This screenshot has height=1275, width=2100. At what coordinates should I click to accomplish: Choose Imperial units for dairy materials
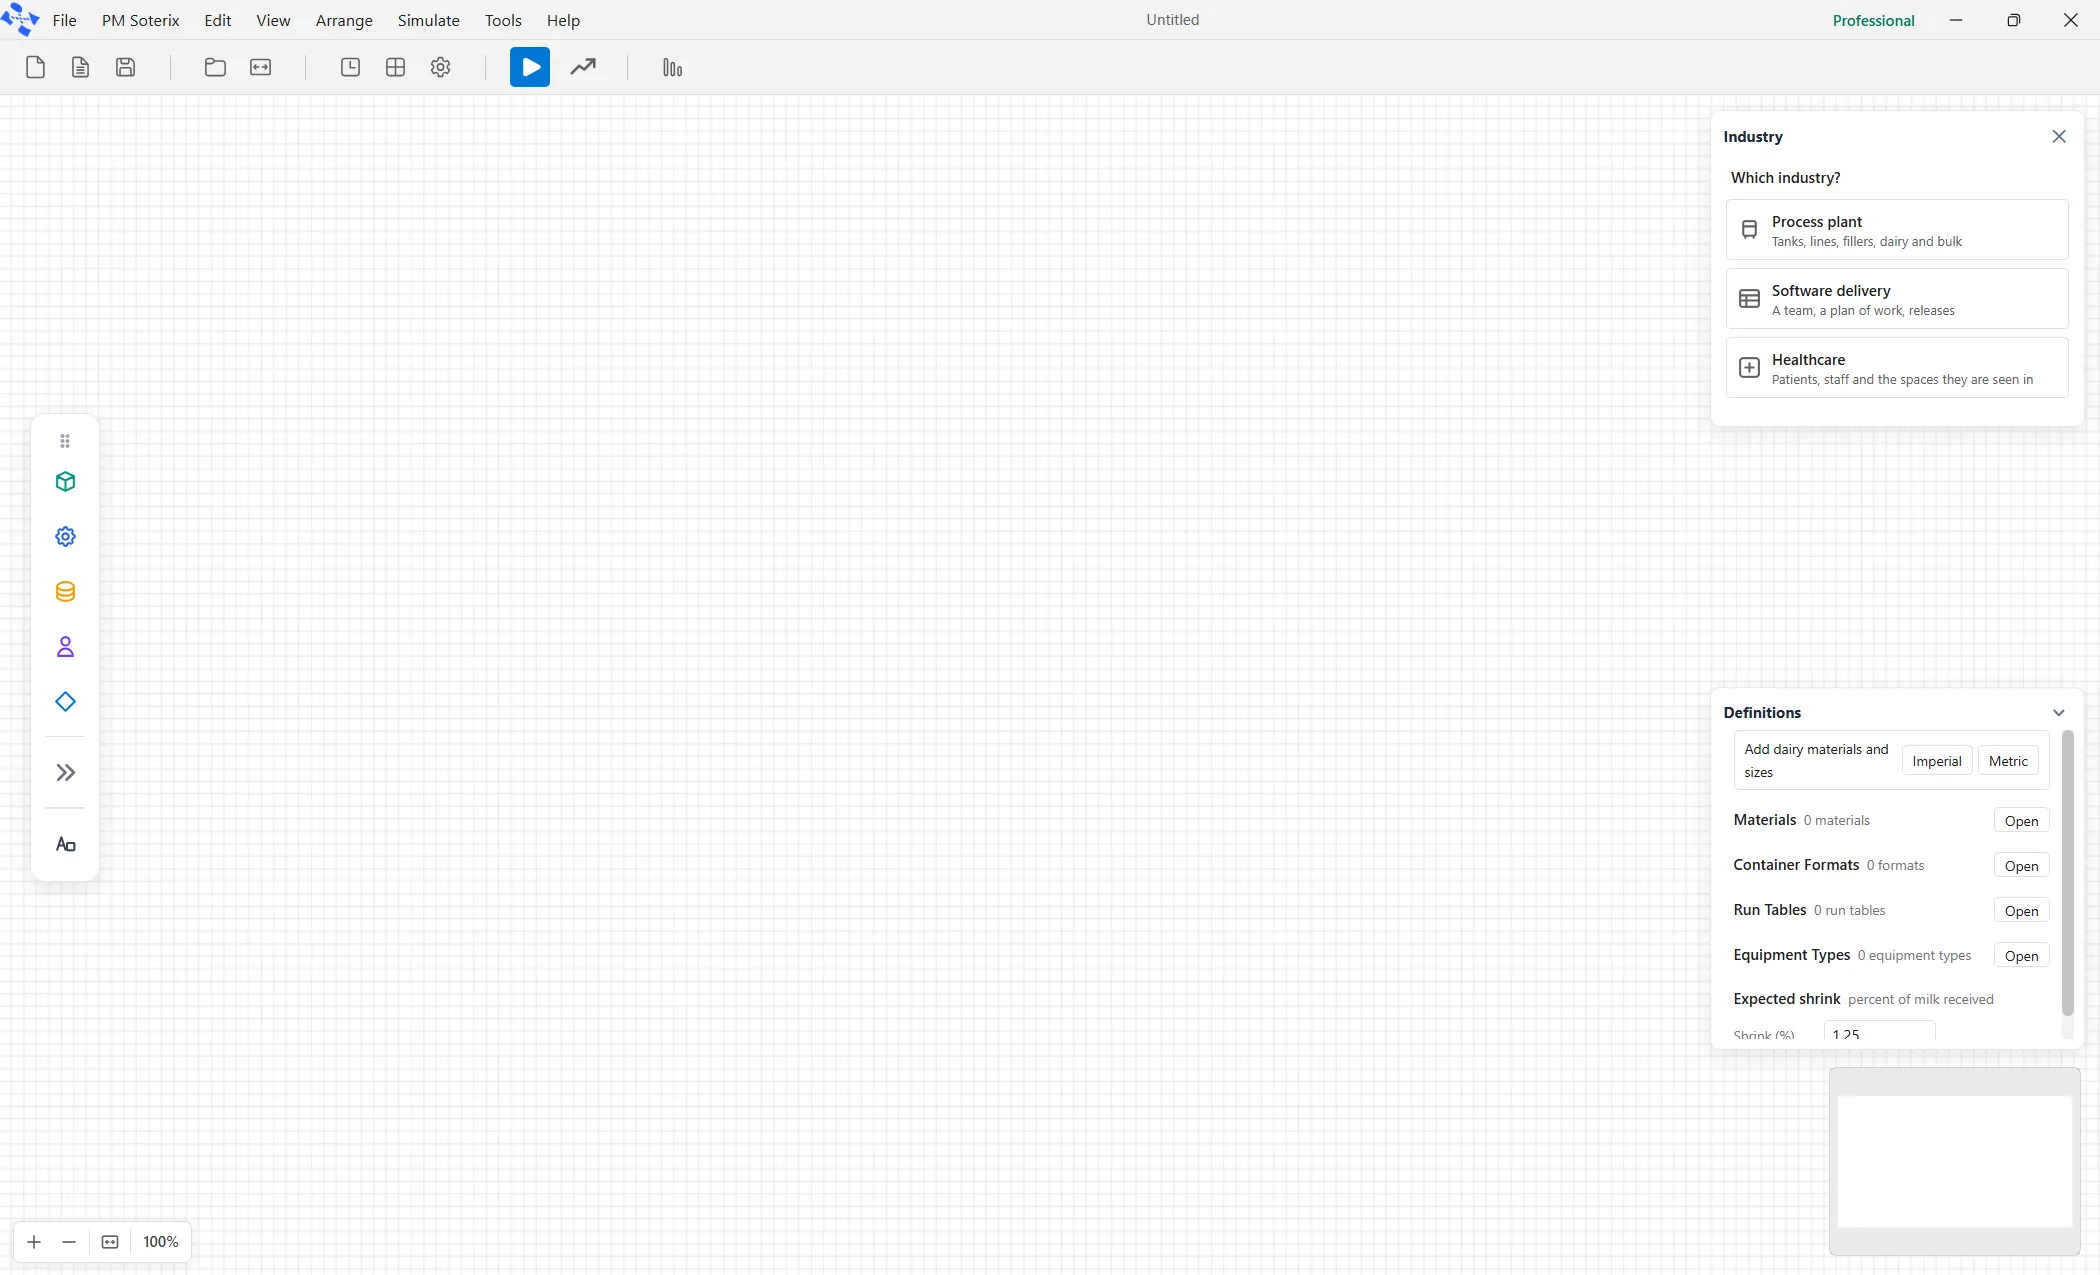(x=1936, y=761)
